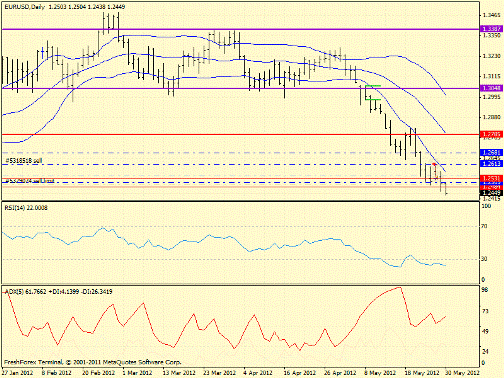Click the RSI axis value 70

[x=485, y=226]
